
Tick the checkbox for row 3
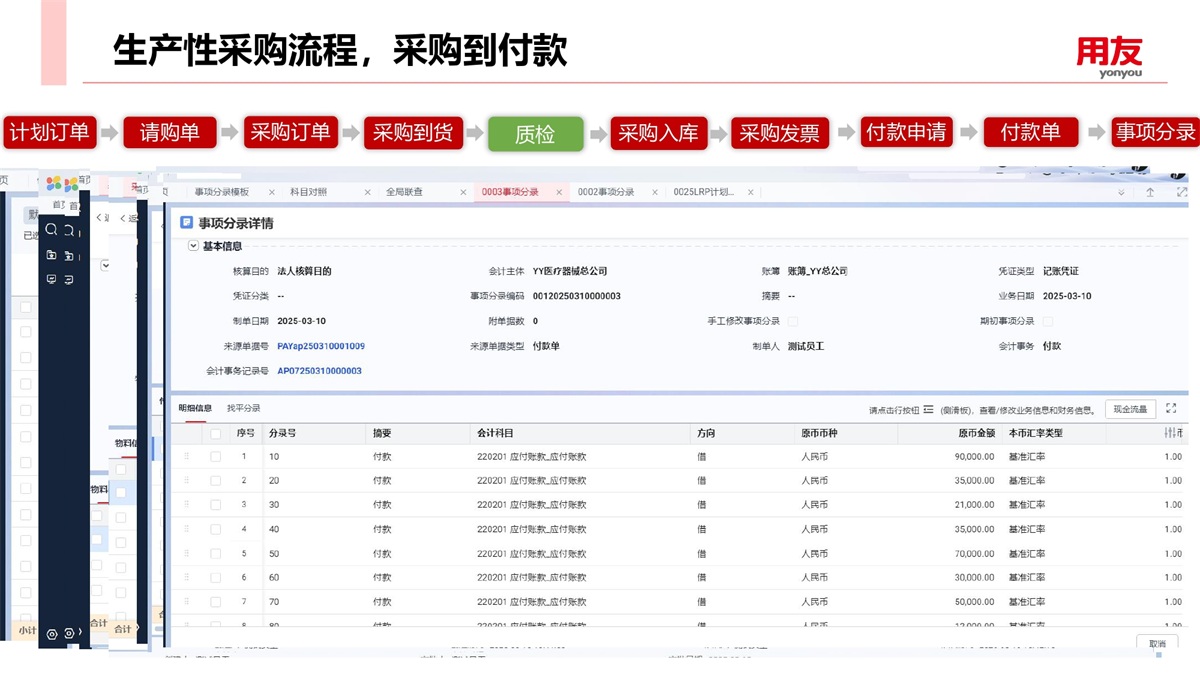click(215, 505)
